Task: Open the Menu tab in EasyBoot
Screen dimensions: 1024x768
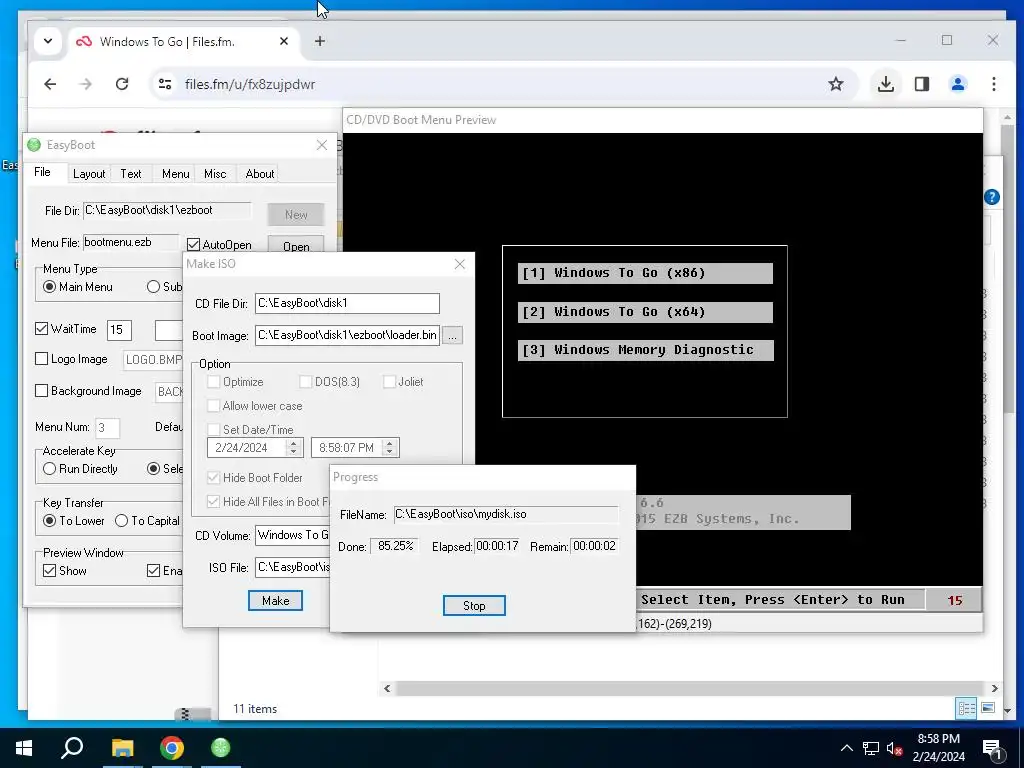Action: (x=176, y=174)
